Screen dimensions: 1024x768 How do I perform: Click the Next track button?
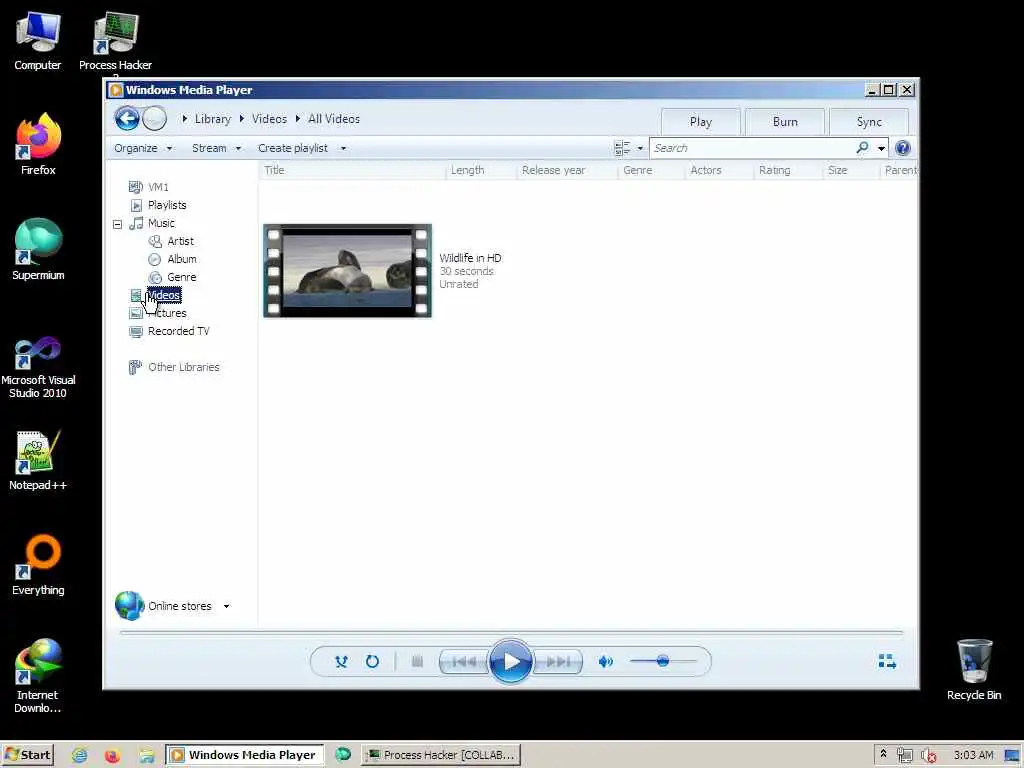coord(558,662)
